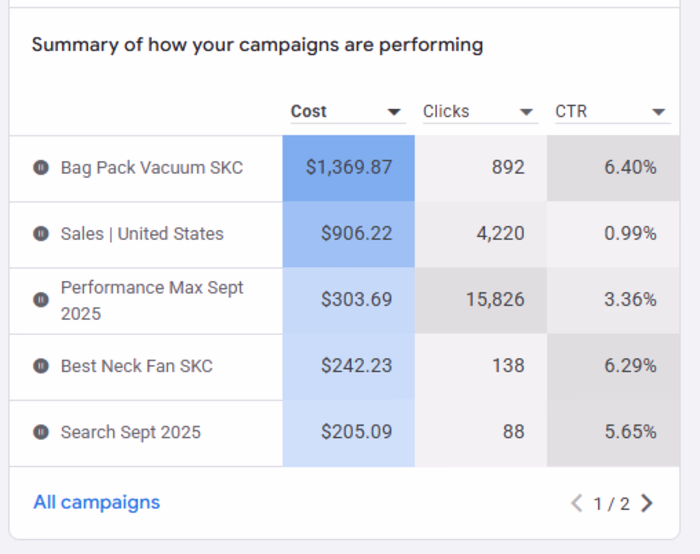700x554 pixels.
Task: Click paused status icon for Search Sept 2025
Action: pyautogui.click(x=41, y=432)
